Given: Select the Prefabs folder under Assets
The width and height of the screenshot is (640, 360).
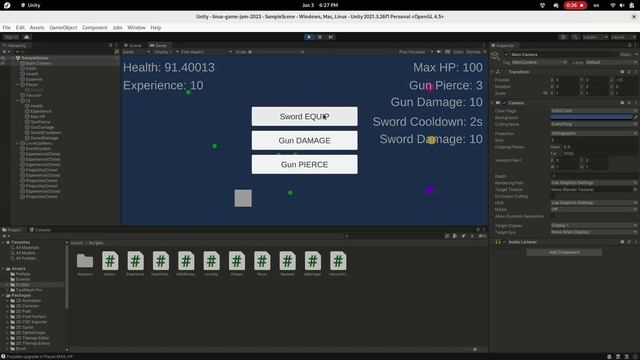Looking at the screenshot, I should [23, 274].
